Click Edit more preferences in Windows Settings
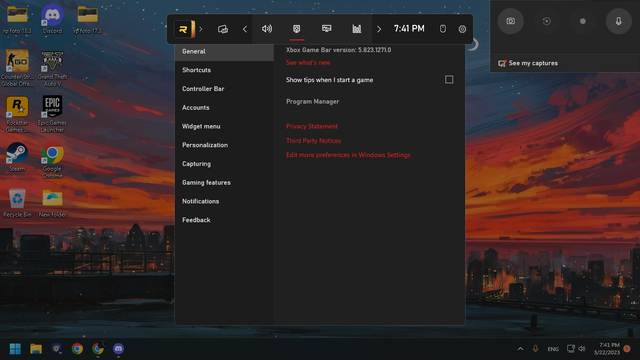This screenshot has height=360, width=640. [x=348, y=155]
